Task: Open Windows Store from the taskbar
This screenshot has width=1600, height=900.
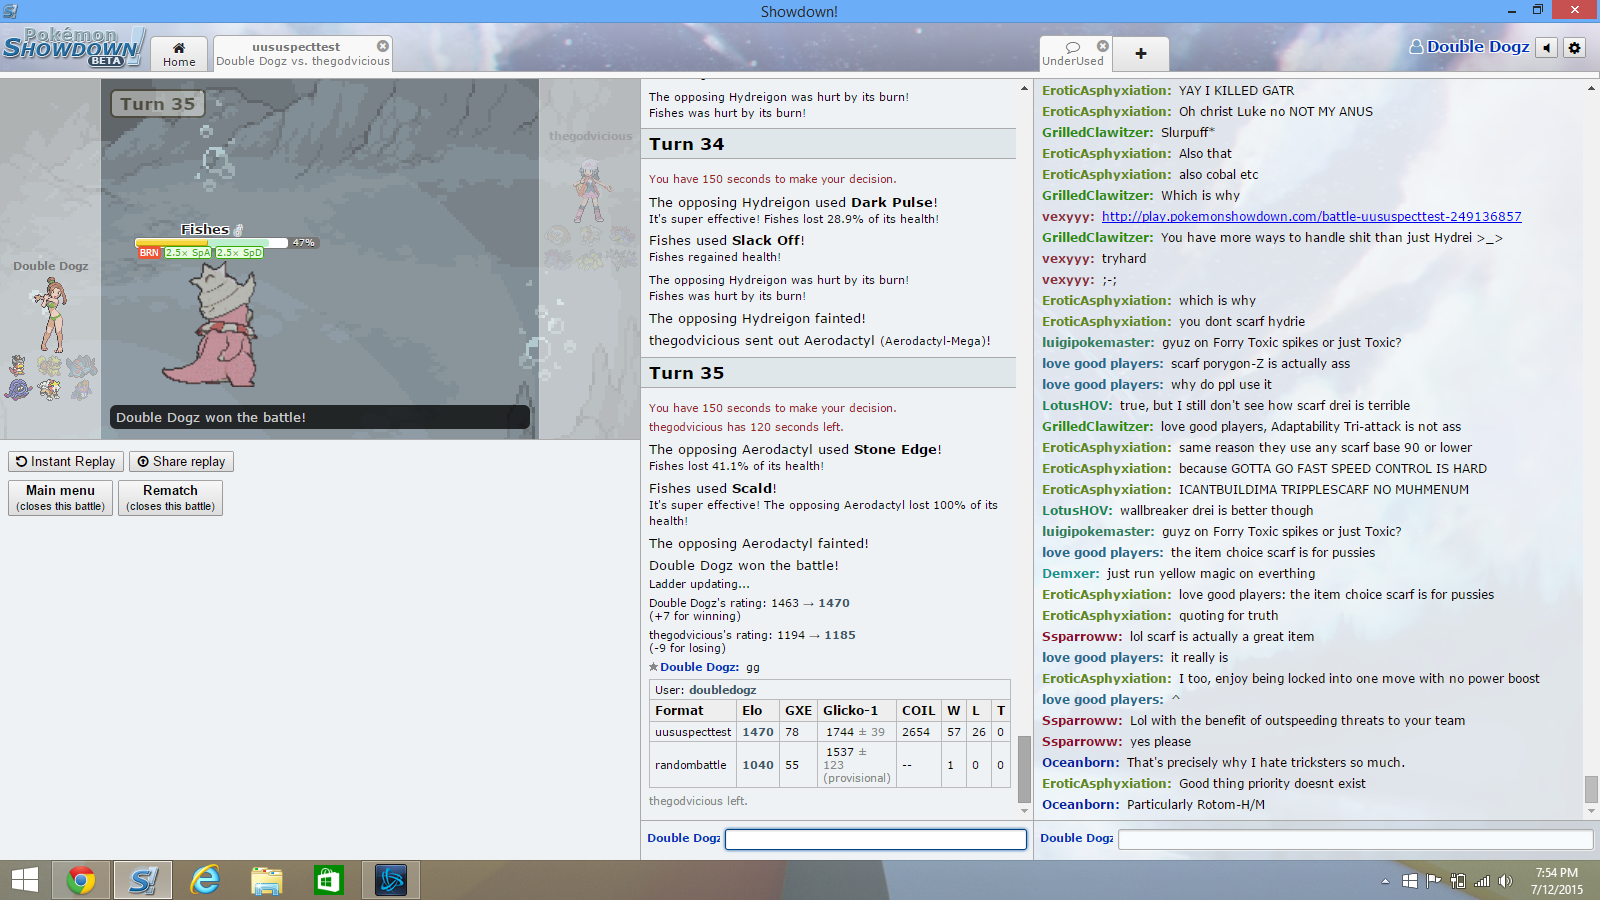Action: click(328, 880)
